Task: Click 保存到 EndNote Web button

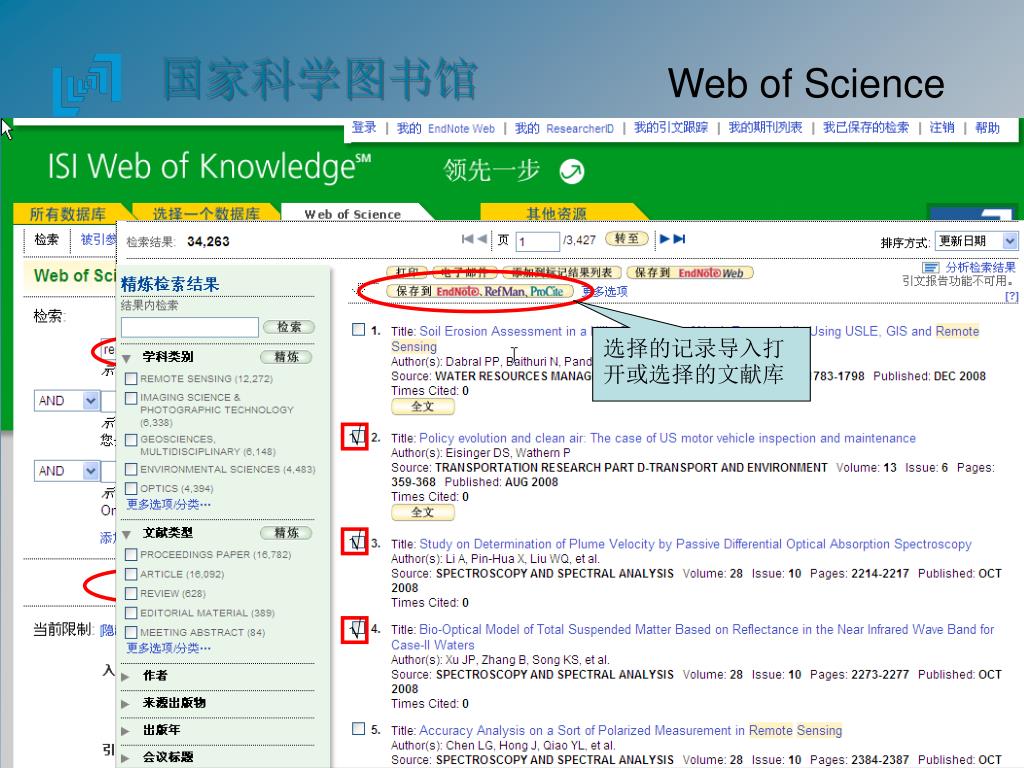Action: pyautogui.click(x=690, y=273)
